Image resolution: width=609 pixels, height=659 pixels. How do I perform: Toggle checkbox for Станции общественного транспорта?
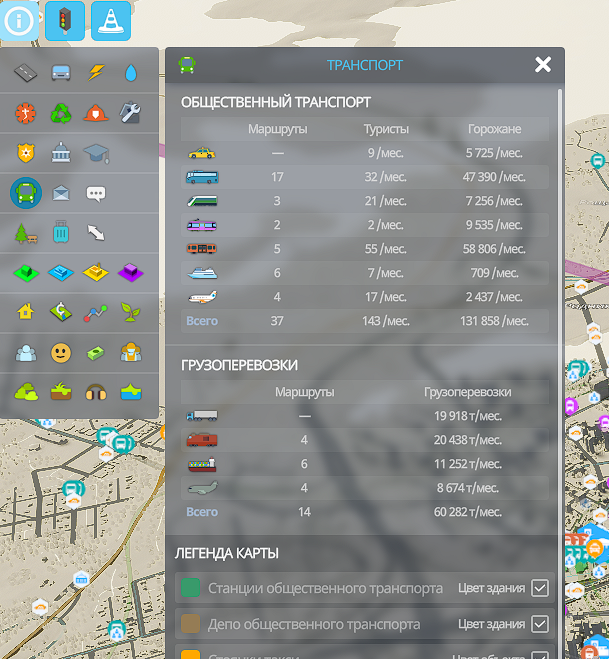click(540, 588)
